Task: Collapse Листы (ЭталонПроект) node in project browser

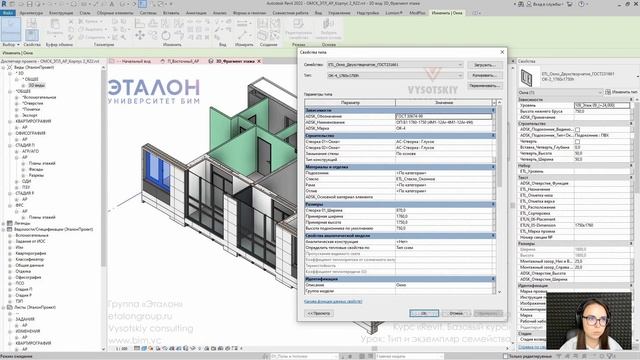Action: (4, 307)
